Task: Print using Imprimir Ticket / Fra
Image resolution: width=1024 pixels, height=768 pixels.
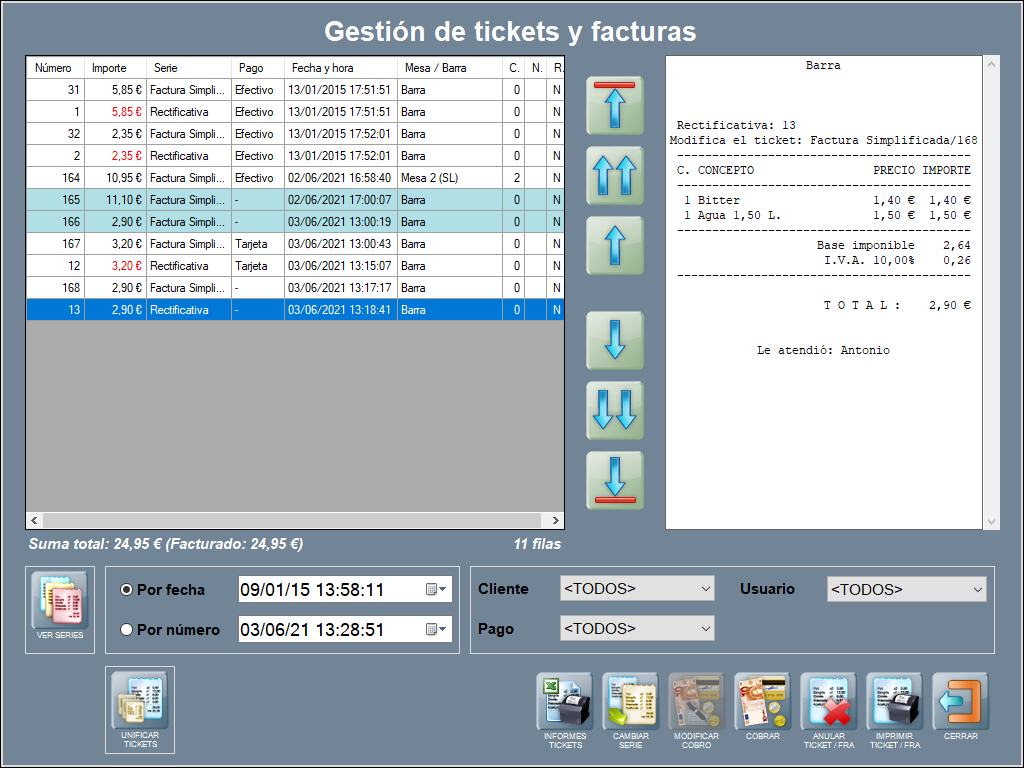Action: [x=894, y=704]
